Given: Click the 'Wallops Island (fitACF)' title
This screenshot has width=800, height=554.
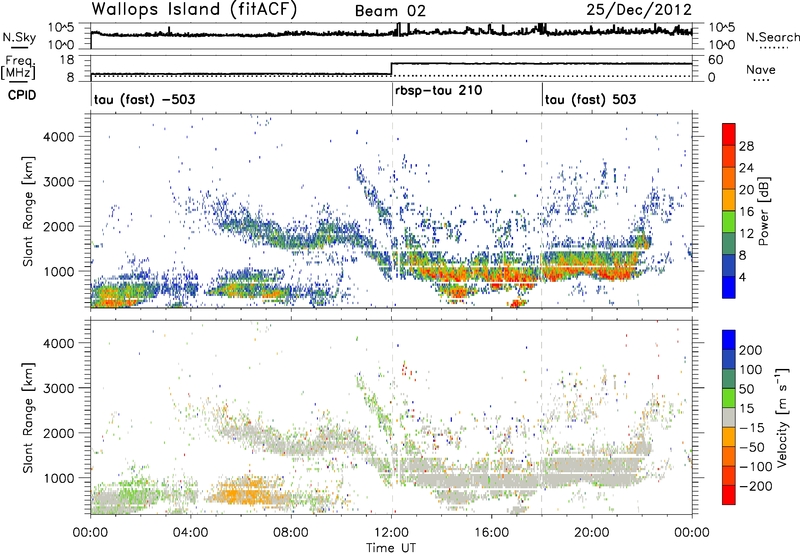Looking at the screenshot, I should click(x=194, y=10).
